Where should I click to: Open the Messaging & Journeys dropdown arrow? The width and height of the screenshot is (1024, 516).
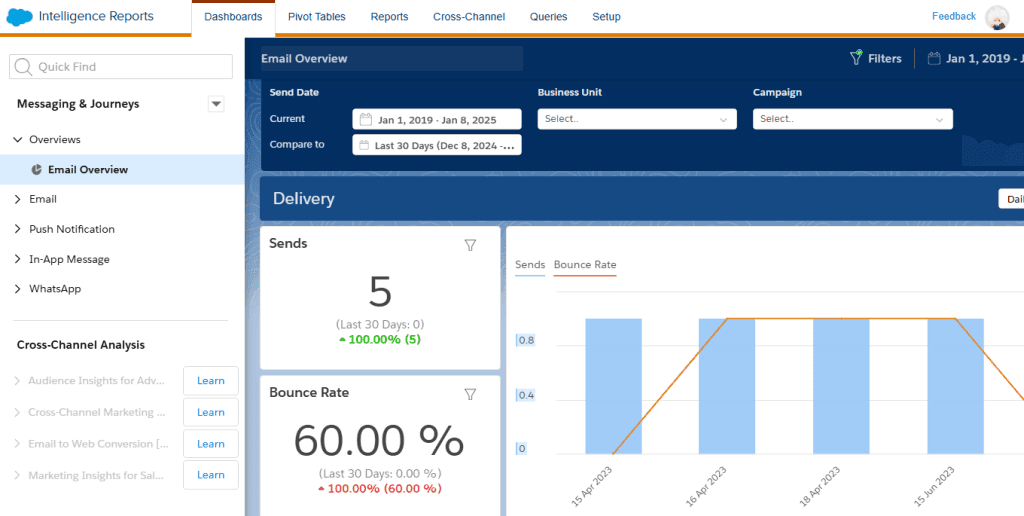pos(216,104)
